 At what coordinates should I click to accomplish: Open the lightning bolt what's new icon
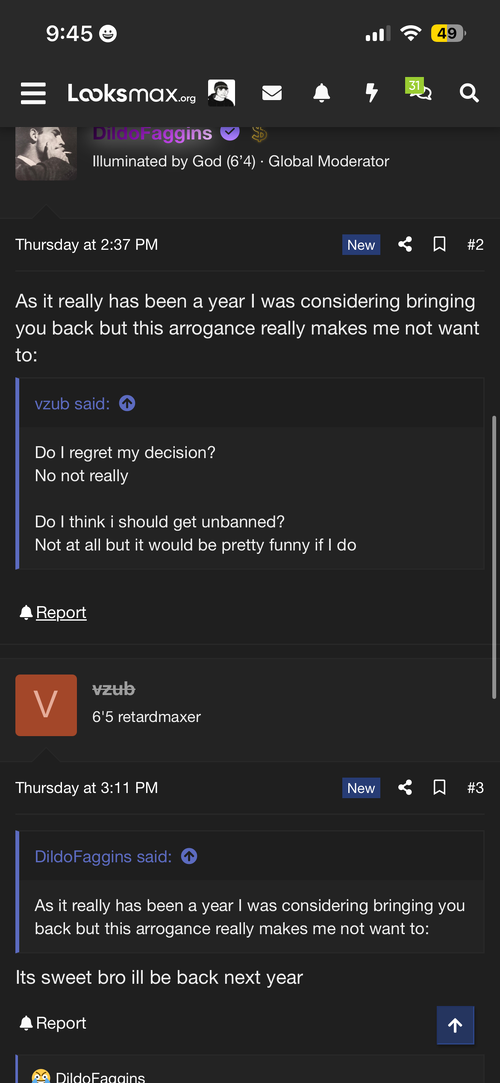pyautogui.click(x=372, y=93)
